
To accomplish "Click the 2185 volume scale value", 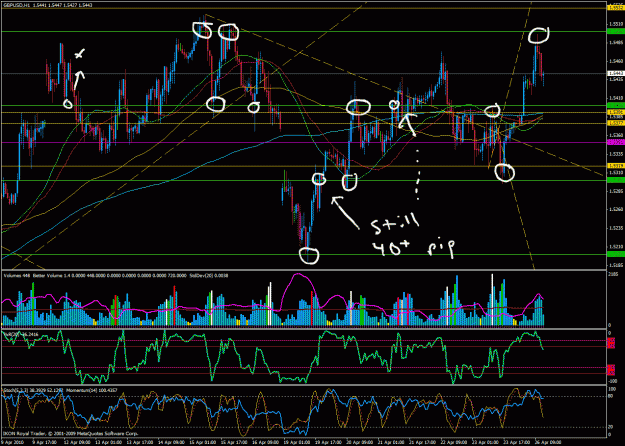I will 614,275.
